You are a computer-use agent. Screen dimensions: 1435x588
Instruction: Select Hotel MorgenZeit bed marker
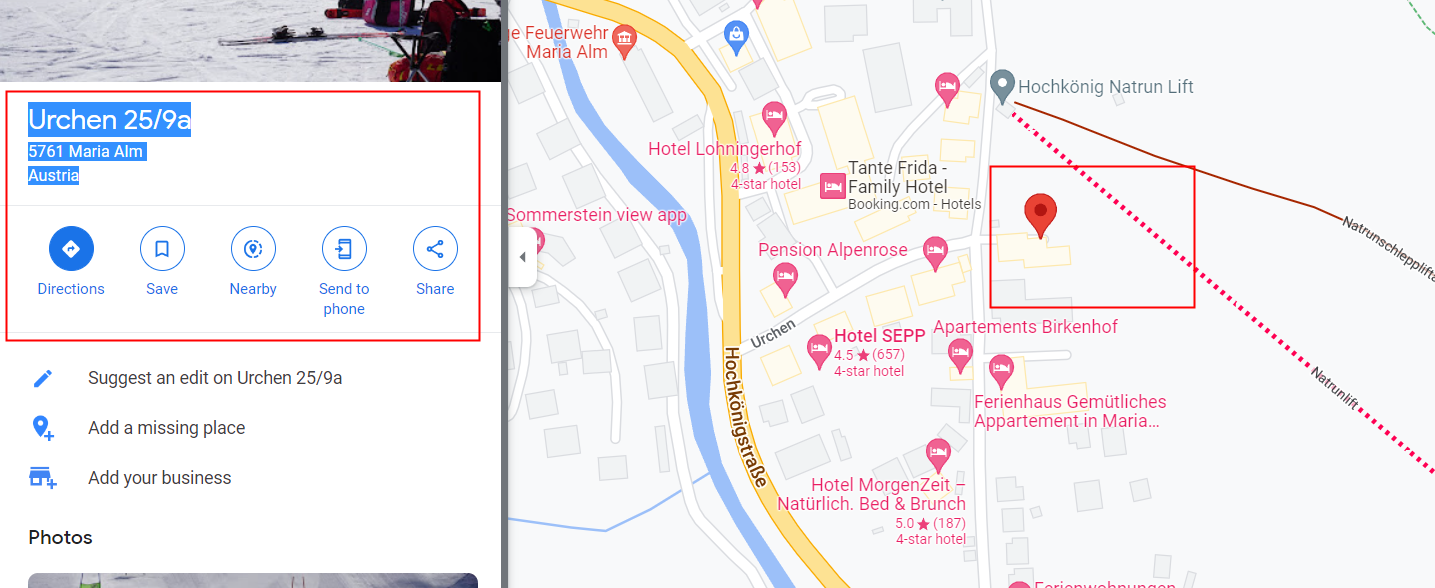point(938,456)
